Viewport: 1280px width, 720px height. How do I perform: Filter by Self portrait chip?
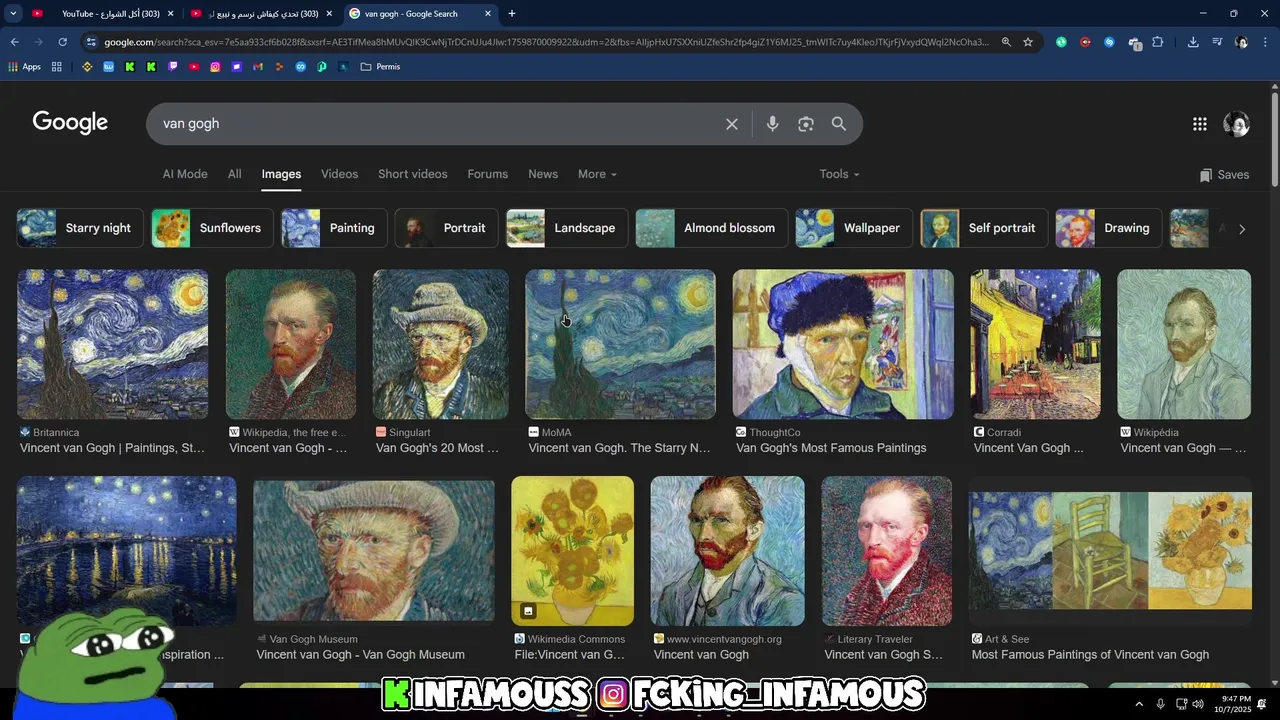click(984, 228)
